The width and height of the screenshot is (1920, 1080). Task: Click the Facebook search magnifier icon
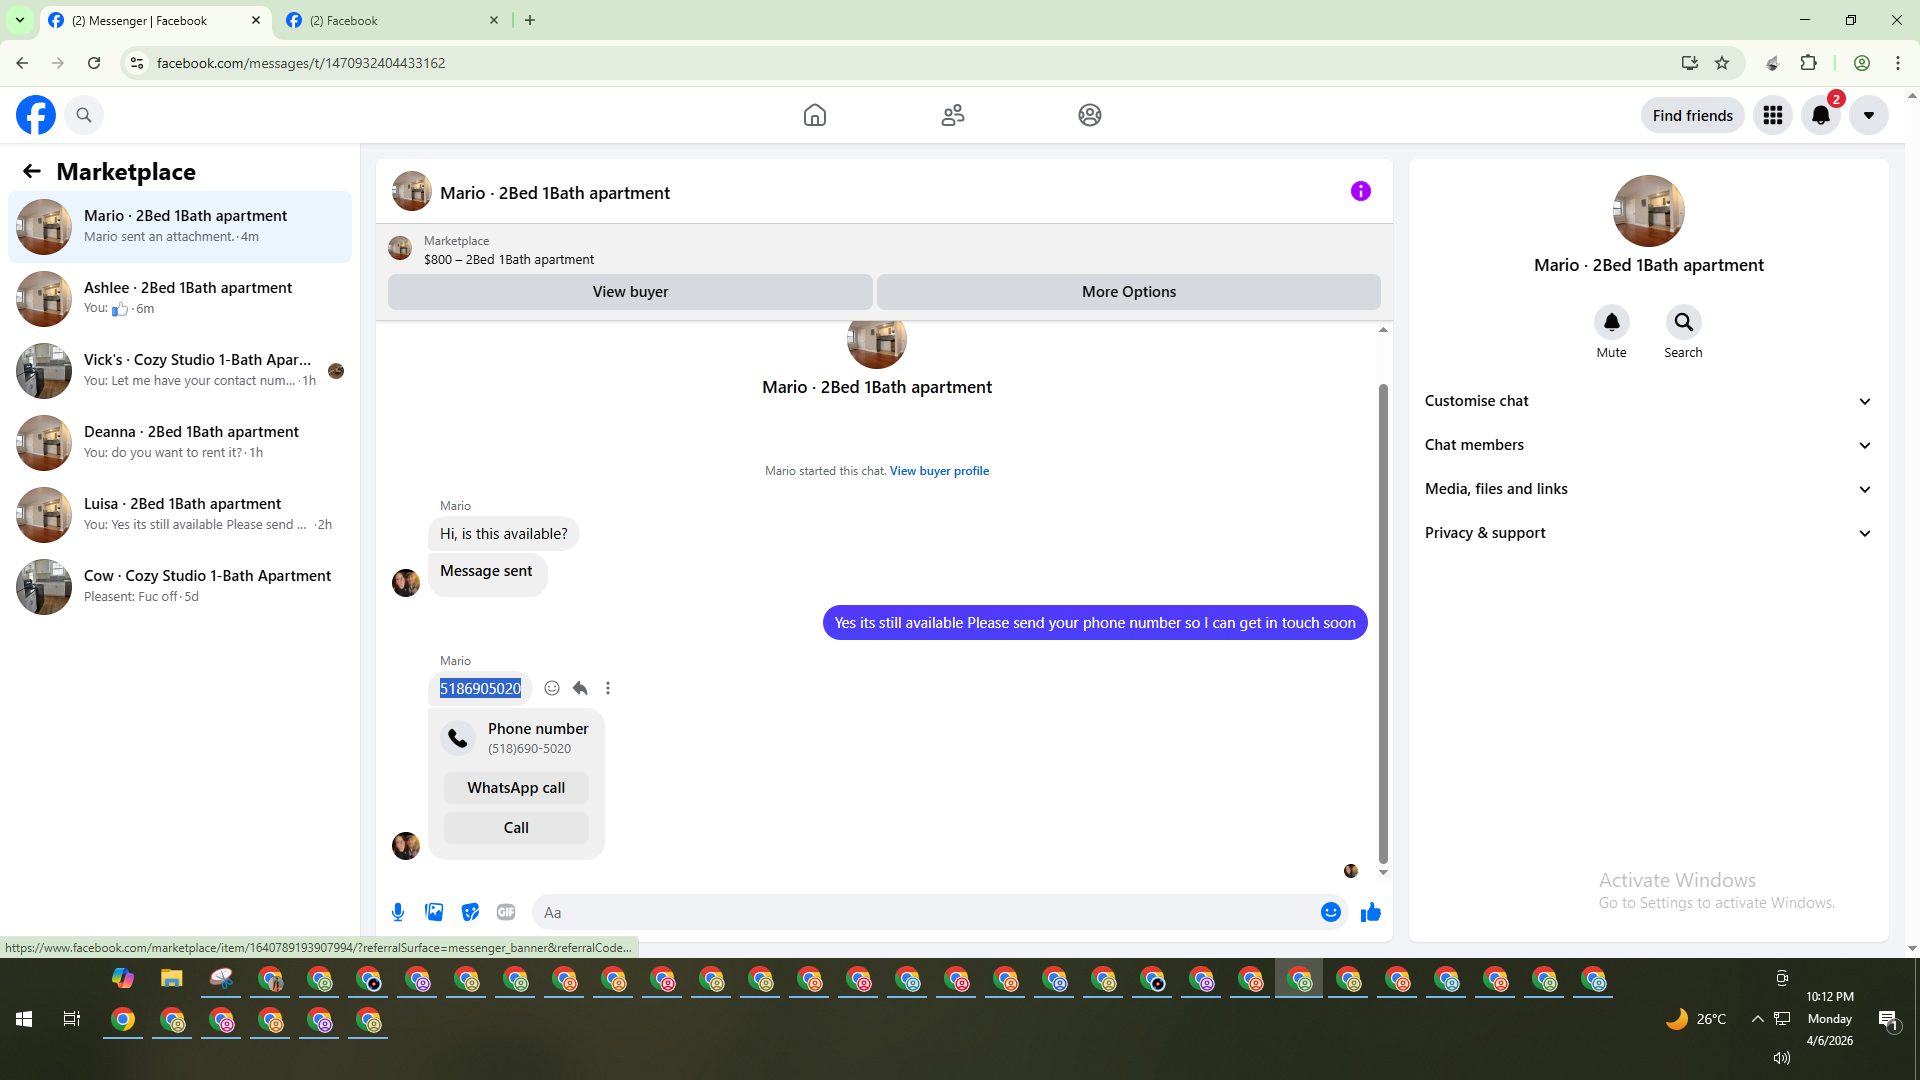(x=84, y=115)
